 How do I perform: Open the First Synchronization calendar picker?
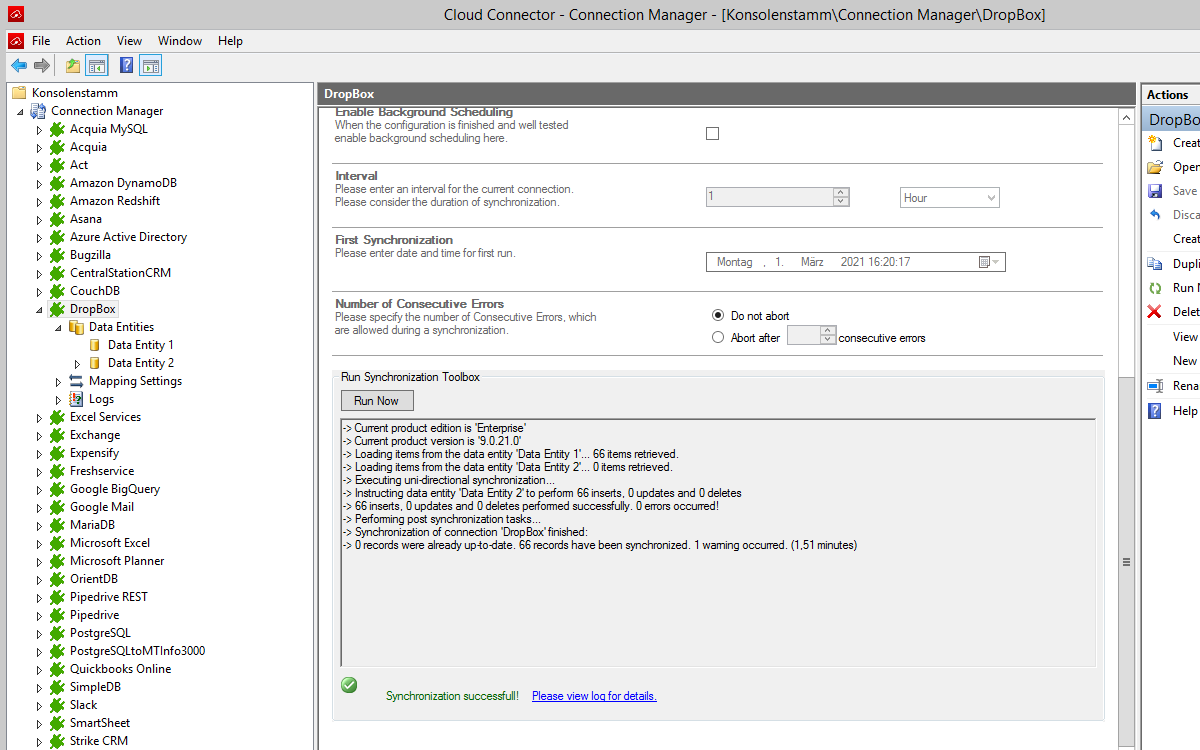click(x=987, y=262)
